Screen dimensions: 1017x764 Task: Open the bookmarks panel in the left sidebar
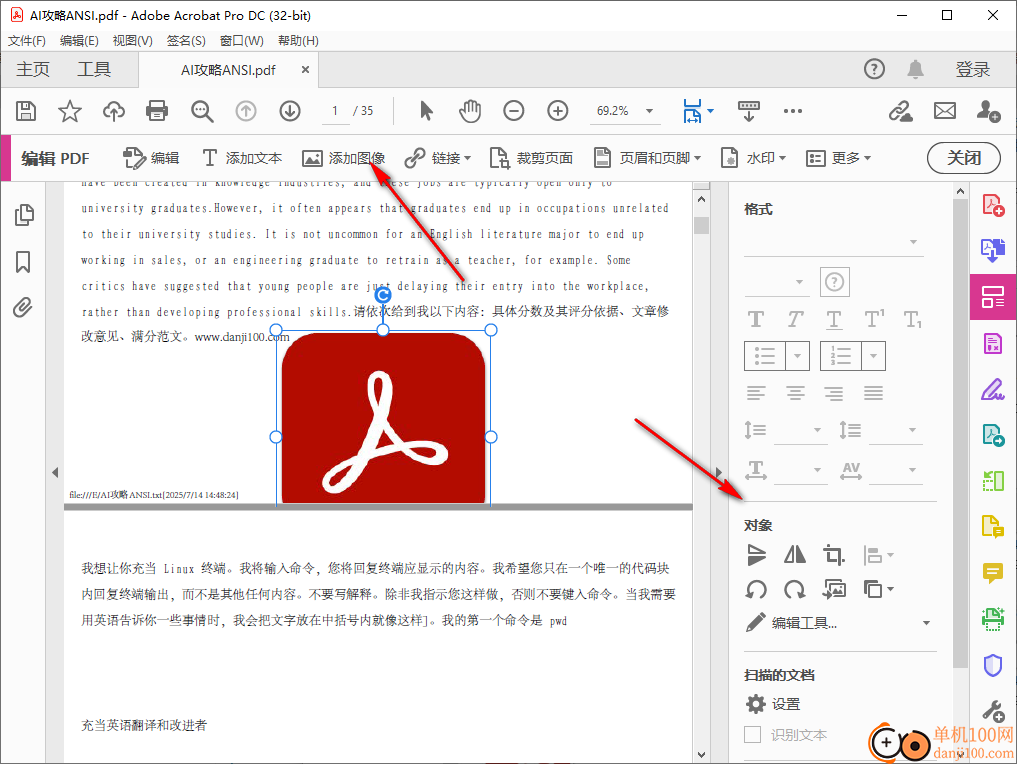(x=23, y=262)
